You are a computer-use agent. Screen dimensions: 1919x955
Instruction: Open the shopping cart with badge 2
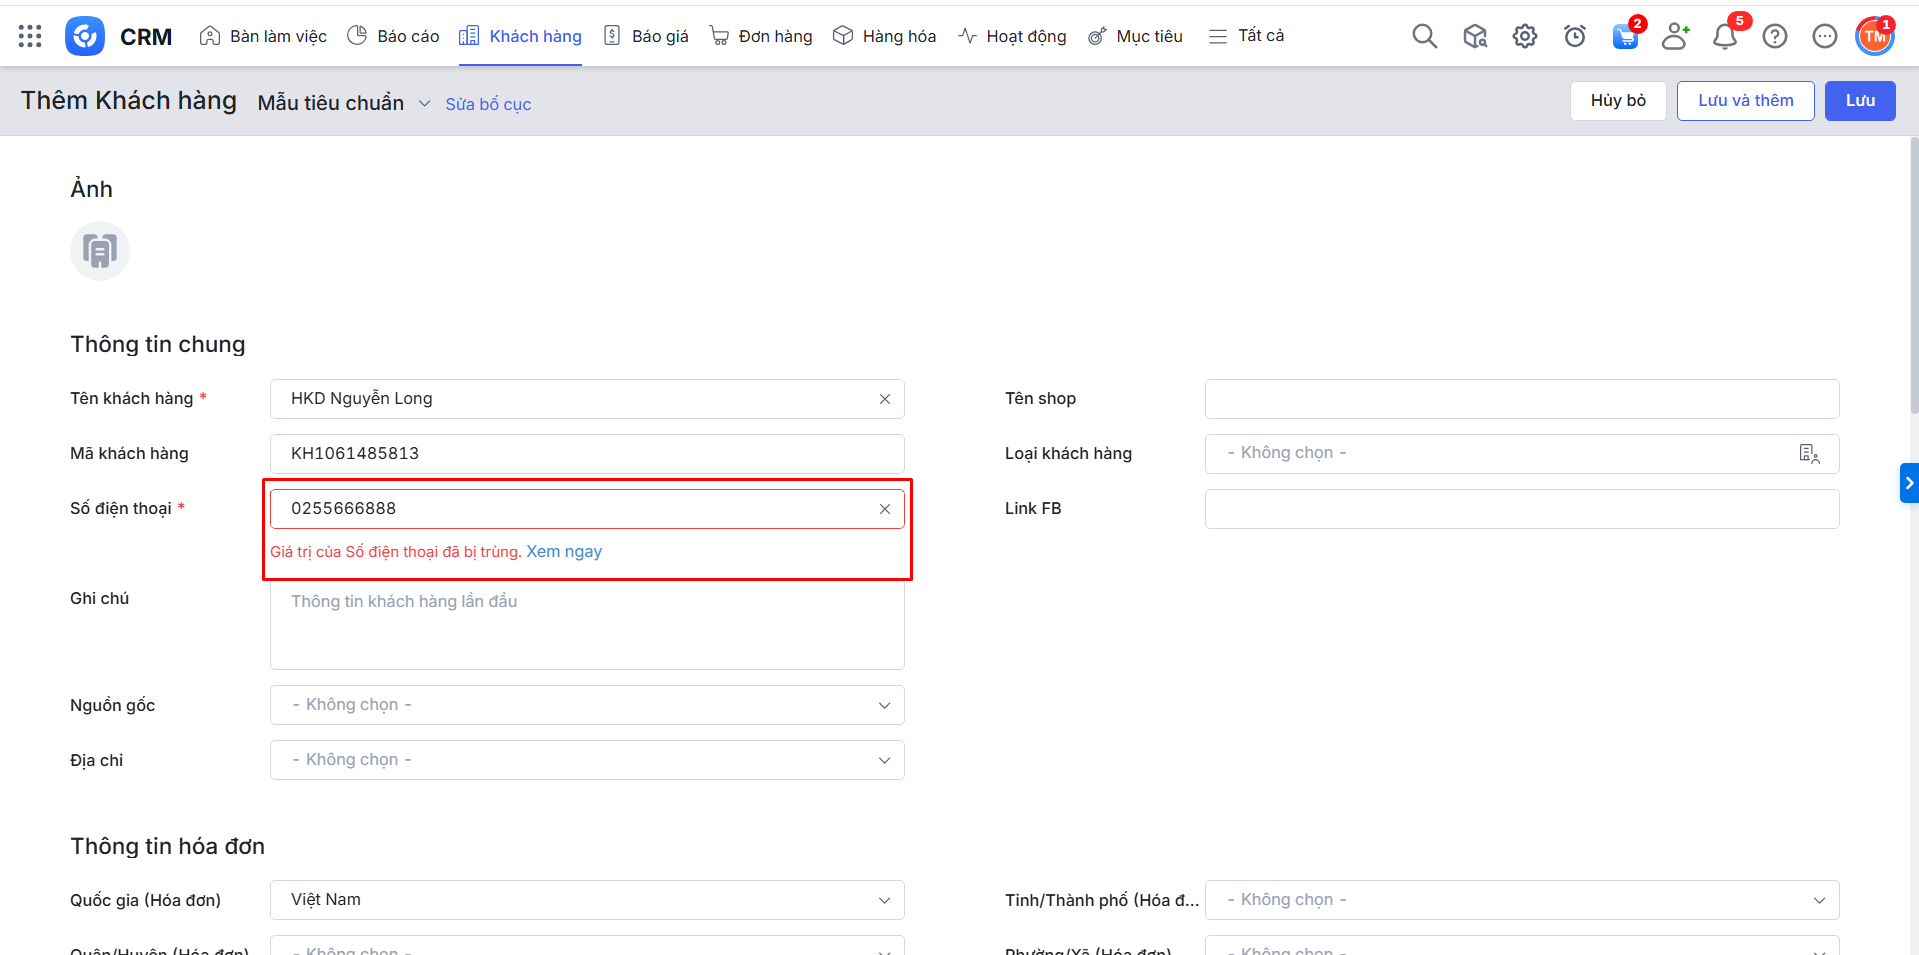pyautogui.click(x=1625, y=37)
